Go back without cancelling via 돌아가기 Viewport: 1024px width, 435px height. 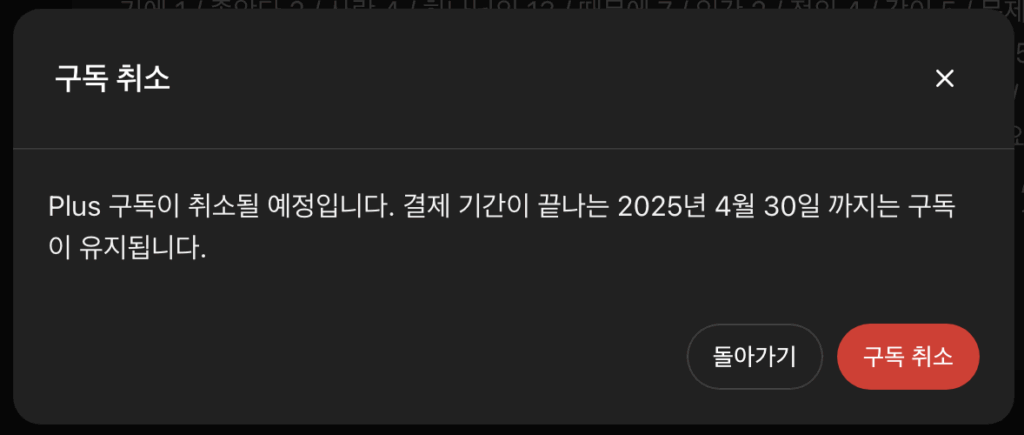pos(754,357)
